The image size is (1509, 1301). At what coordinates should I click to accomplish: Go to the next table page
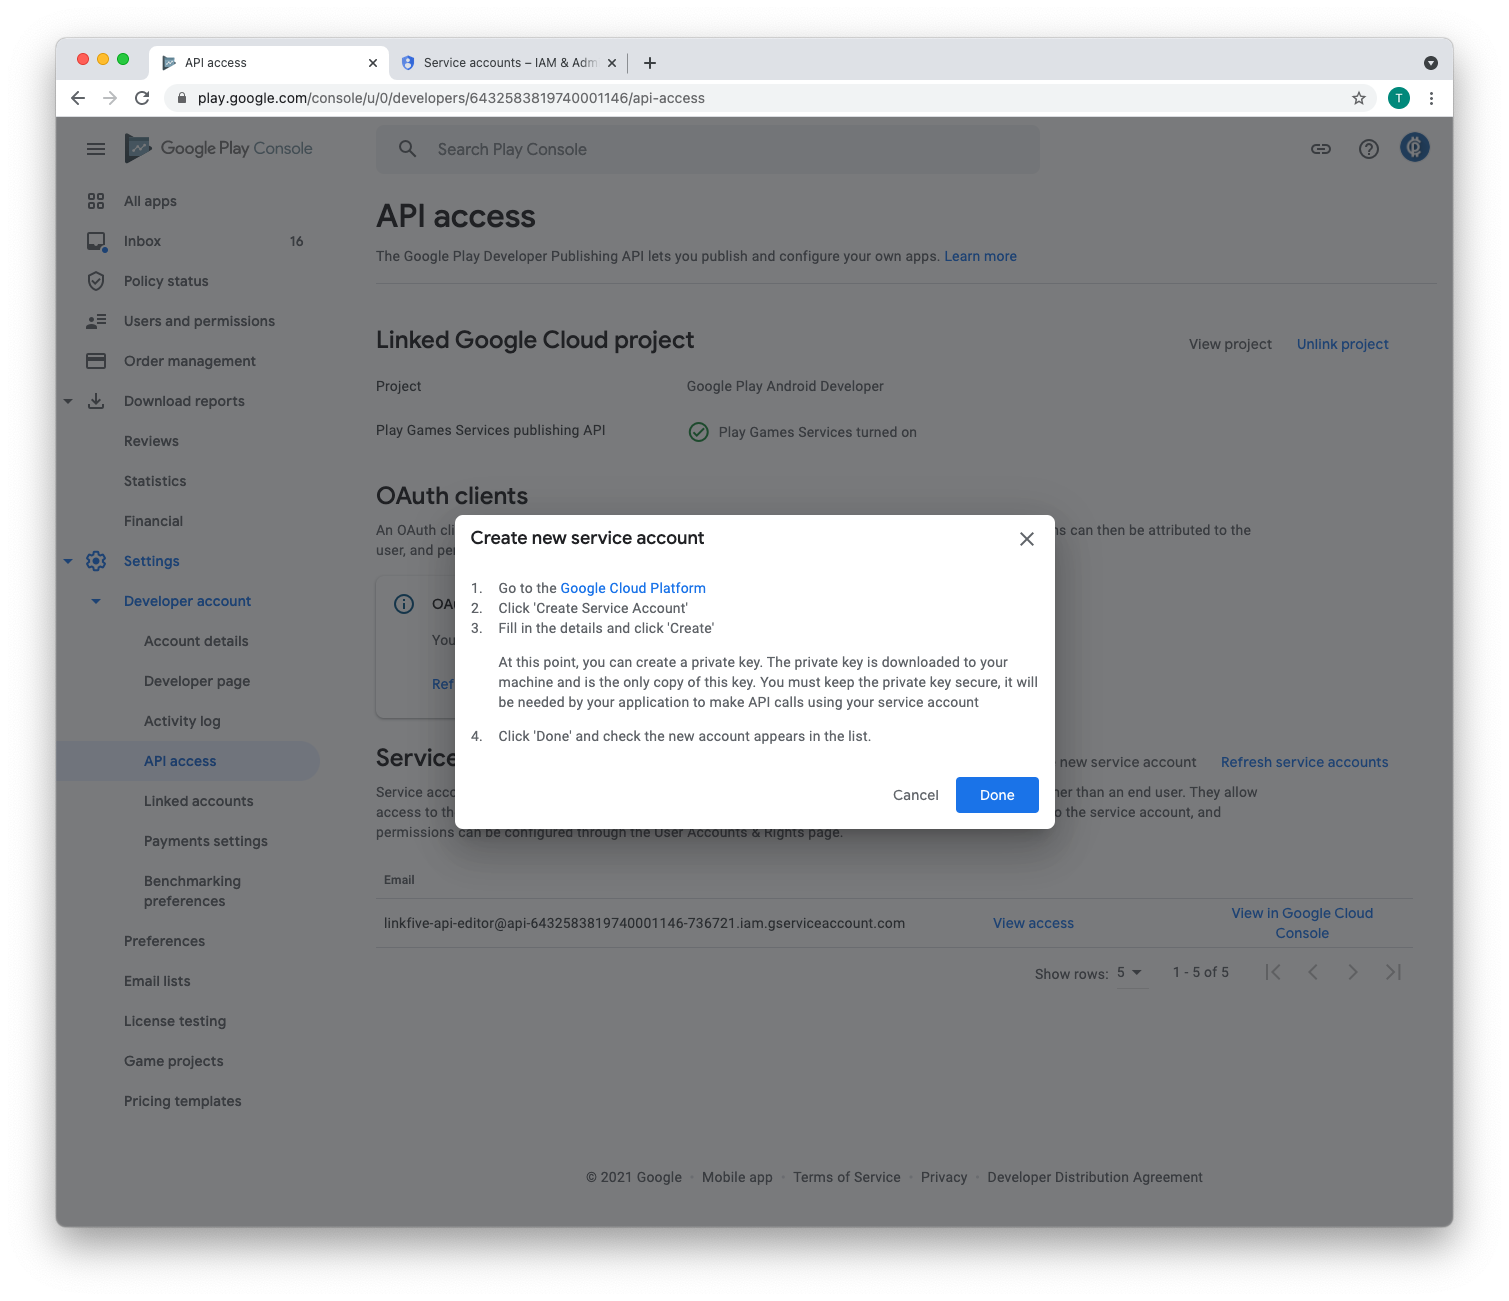[x=1353, y=972]
